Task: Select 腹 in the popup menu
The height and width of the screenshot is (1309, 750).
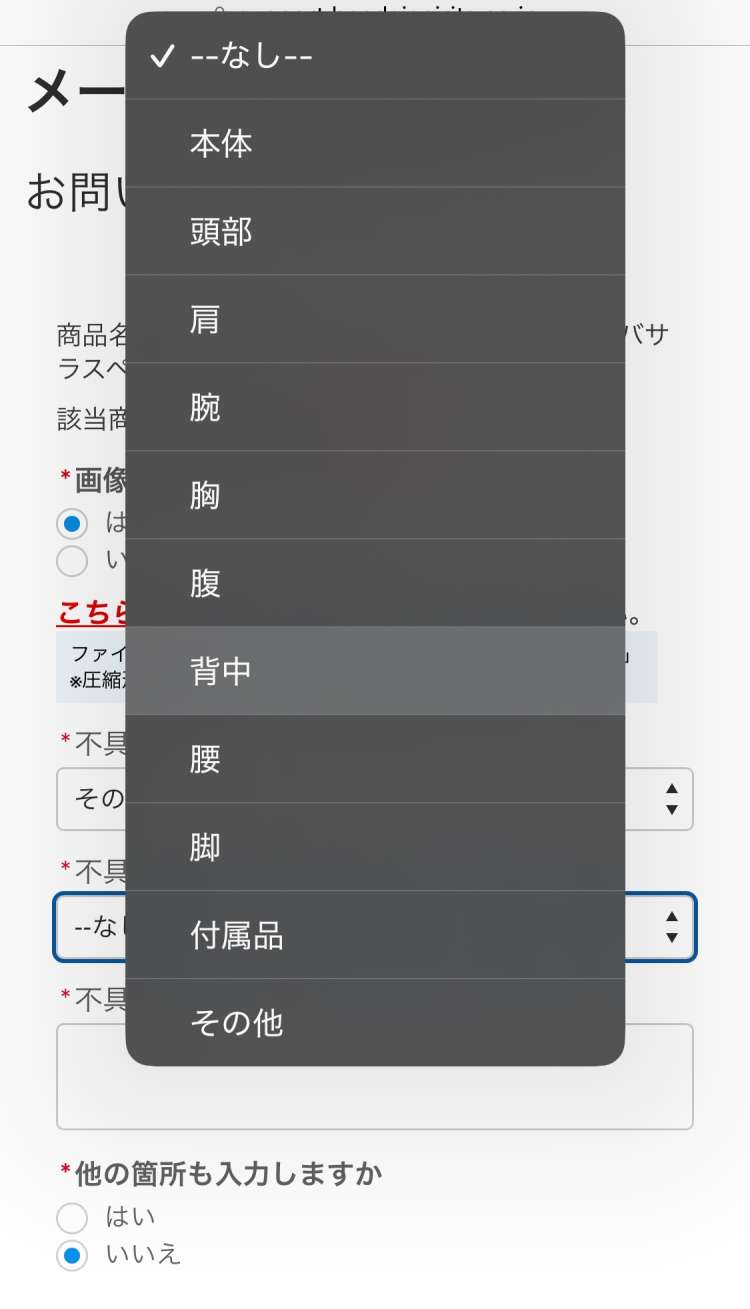Action: pos(375,583)
